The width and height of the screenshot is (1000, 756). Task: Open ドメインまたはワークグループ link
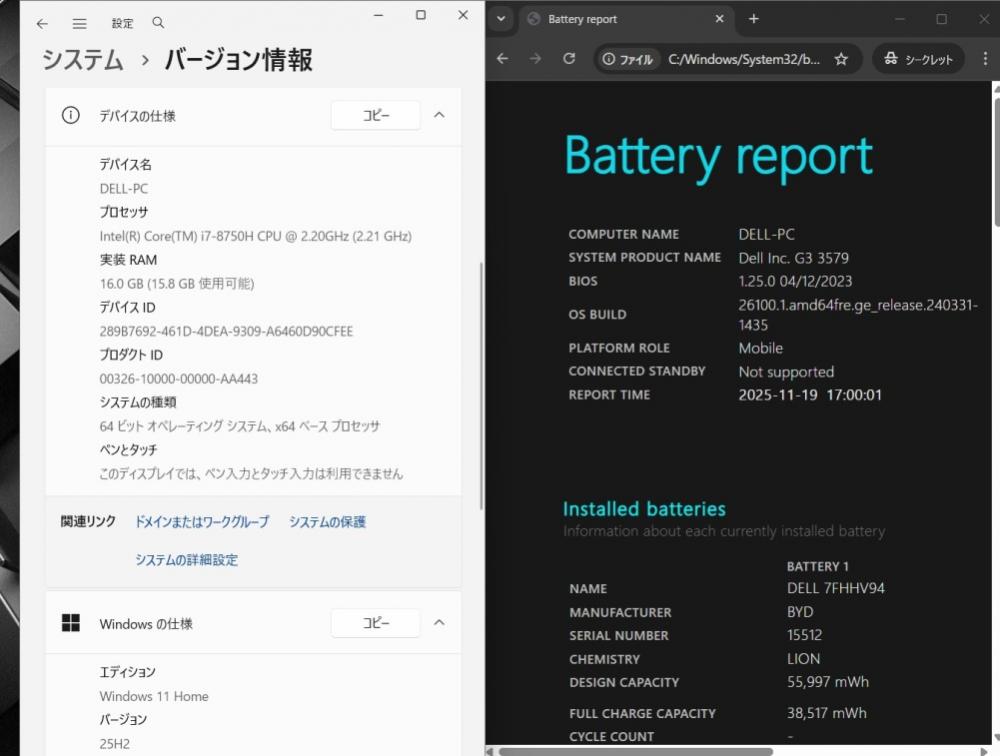(x=201, y=522)
